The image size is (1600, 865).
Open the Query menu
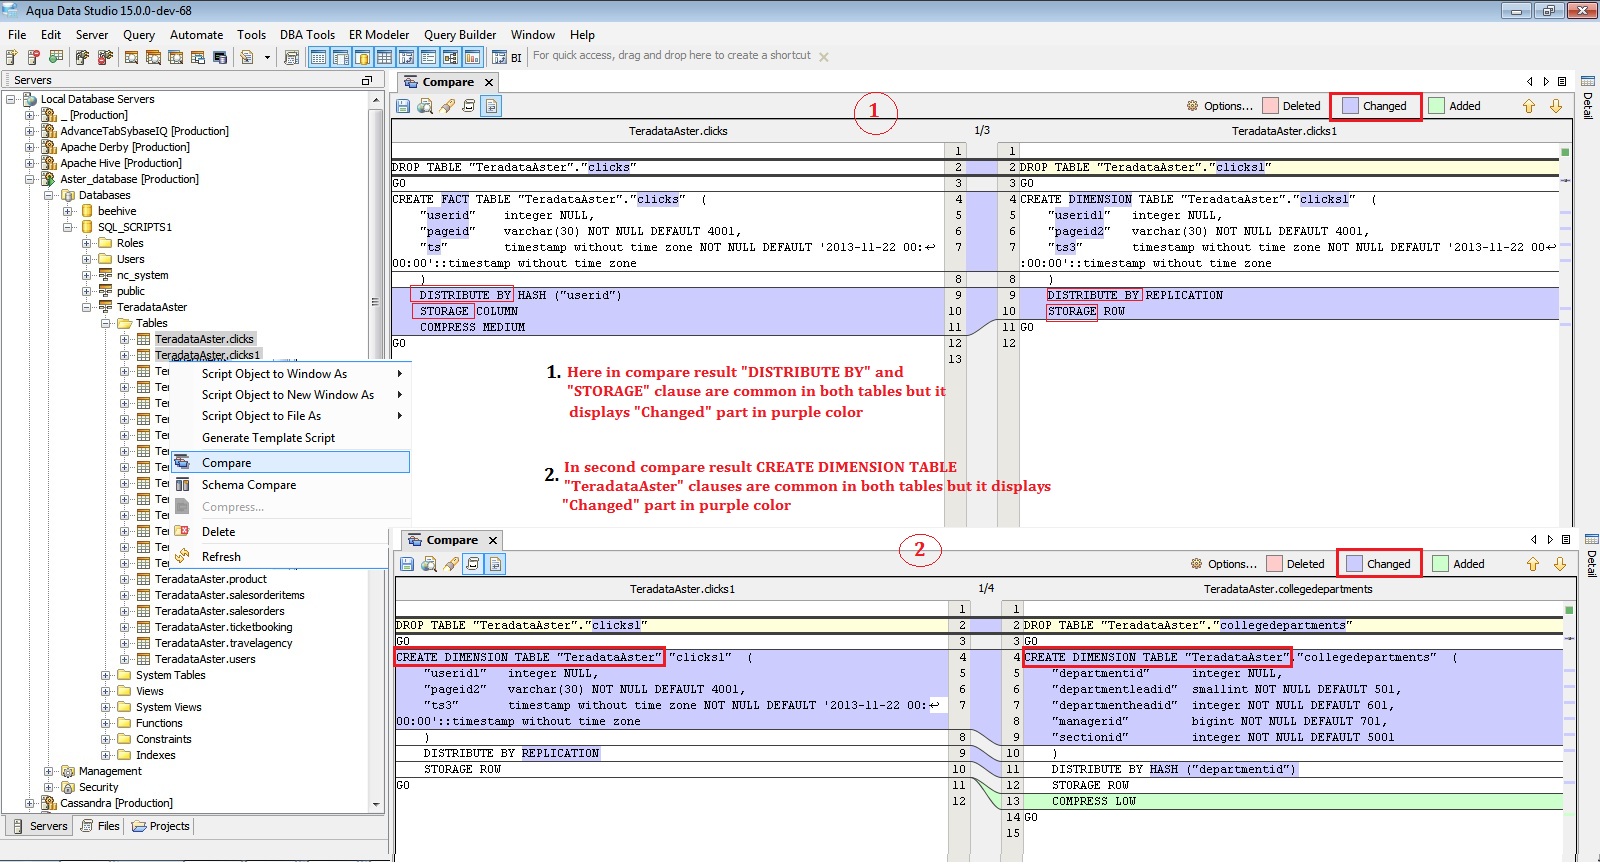pyautogui.click(x=139, y=35)
